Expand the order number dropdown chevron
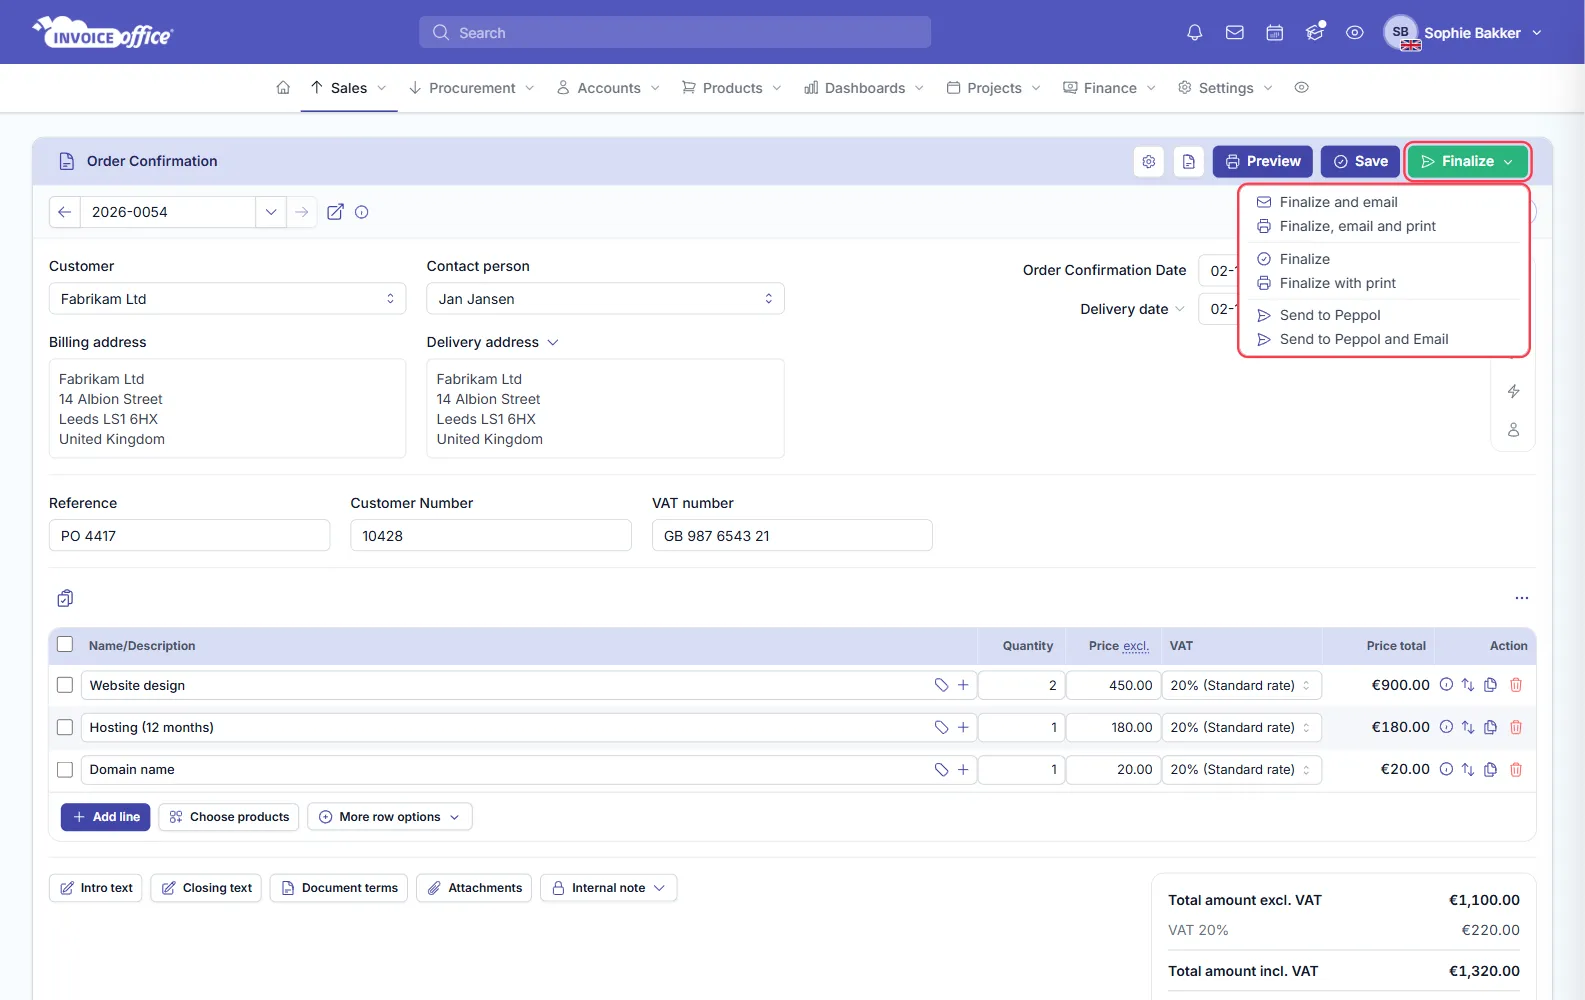The width and height of the screenshot is (1585, 1000). [270, 212]
